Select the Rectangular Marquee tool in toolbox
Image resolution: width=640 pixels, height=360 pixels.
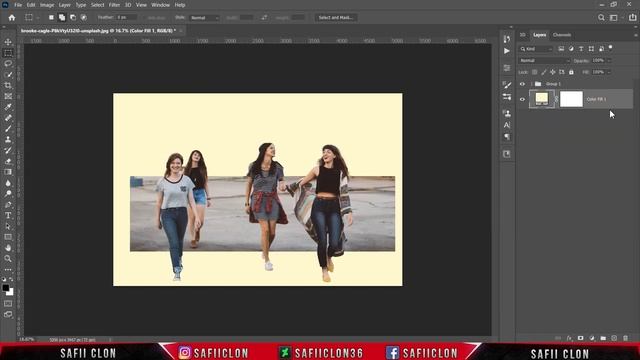tap(8, 53)
